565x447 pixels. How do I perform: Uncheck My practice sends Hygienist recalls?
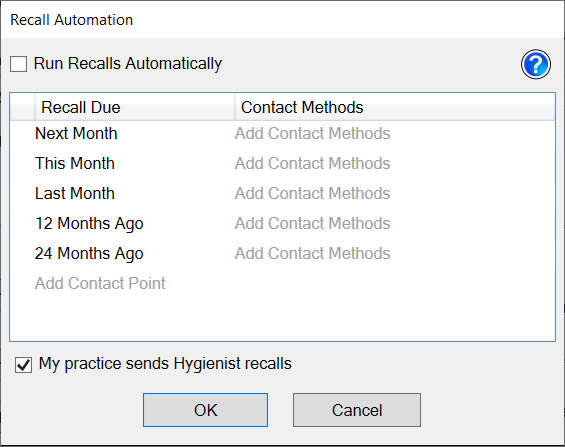[23, 365]
